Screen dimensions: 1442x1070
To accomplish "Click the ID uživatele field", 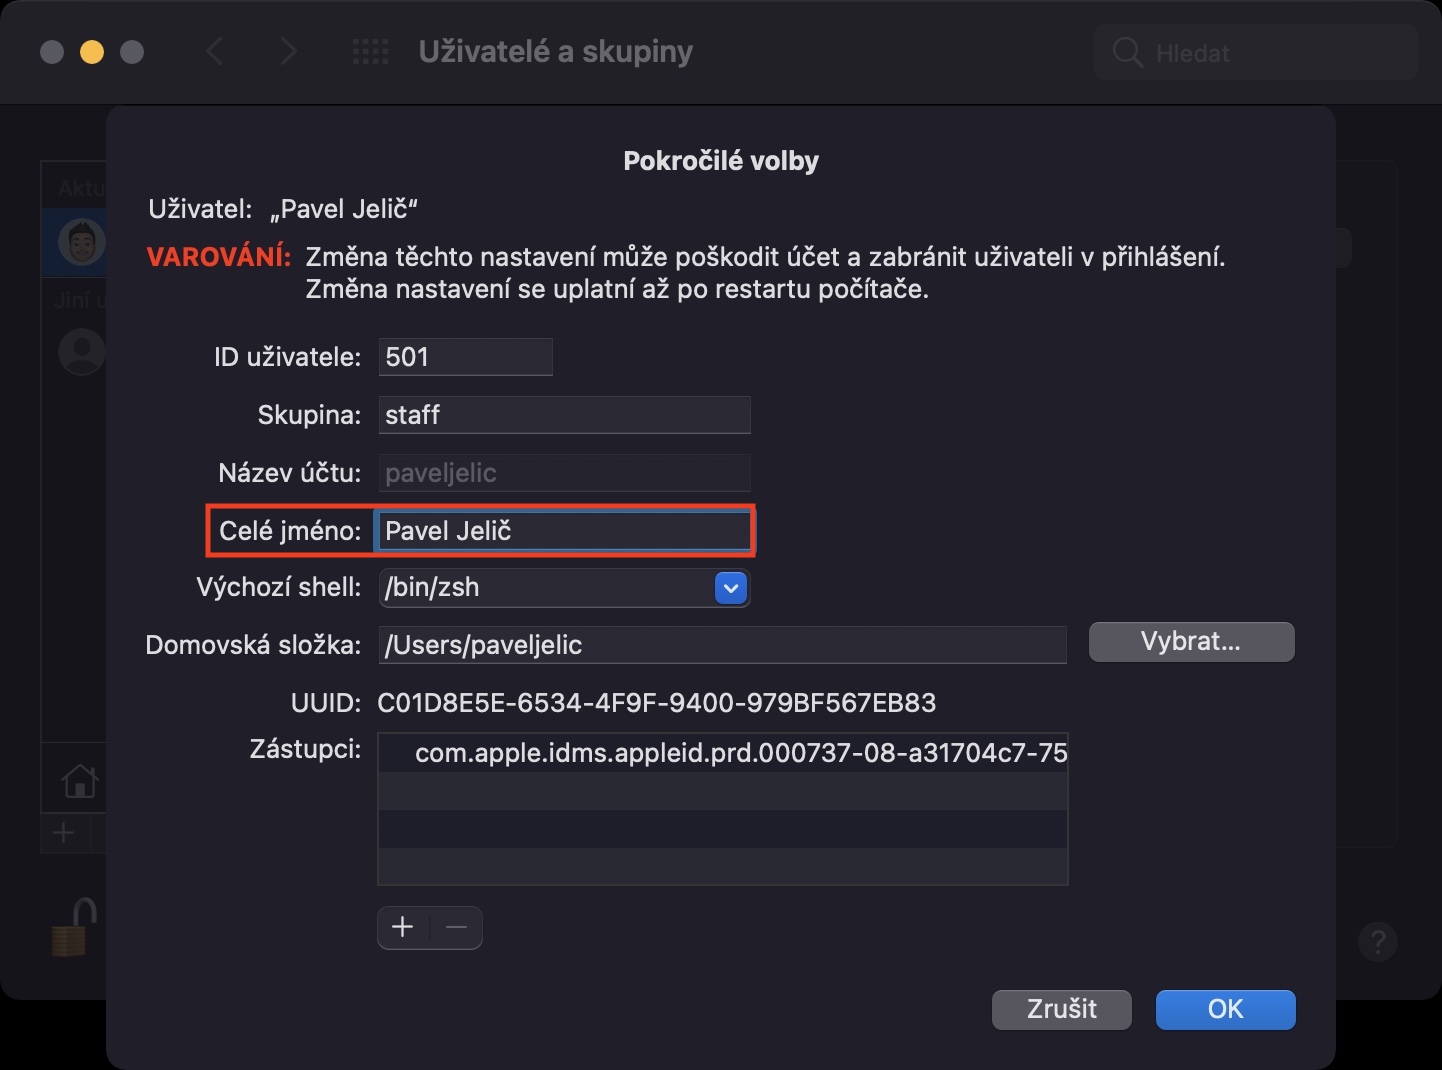I will 465,357.
